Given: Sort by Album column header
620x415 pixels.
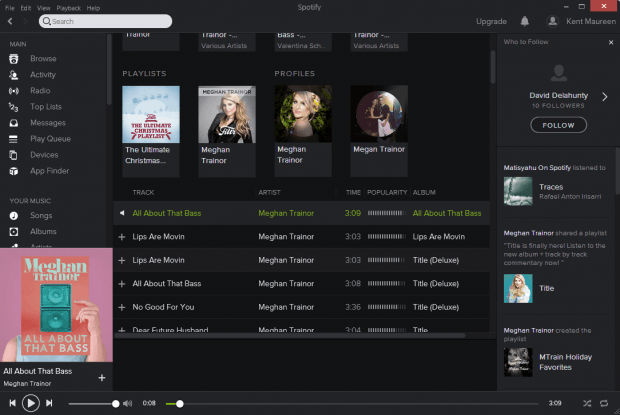Looking at the screenshot, I should coord(424,192).
